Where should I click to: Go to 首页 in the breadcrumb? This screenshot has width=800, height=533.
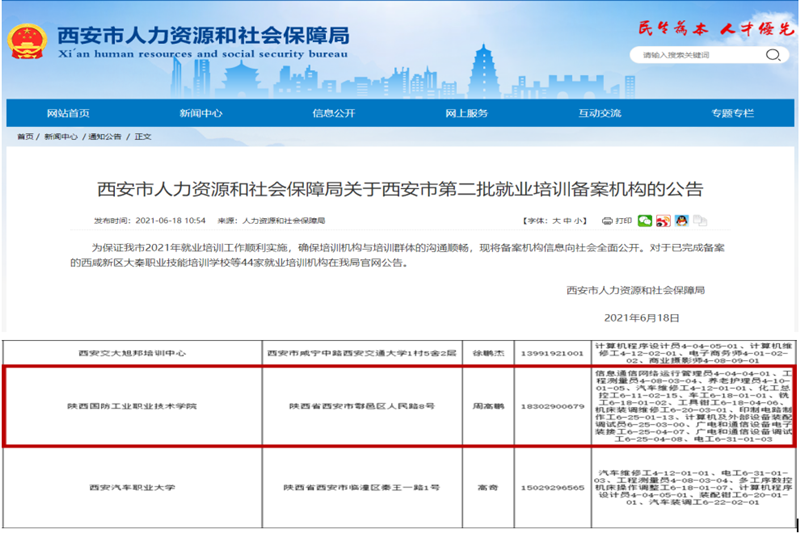[25, 136]
